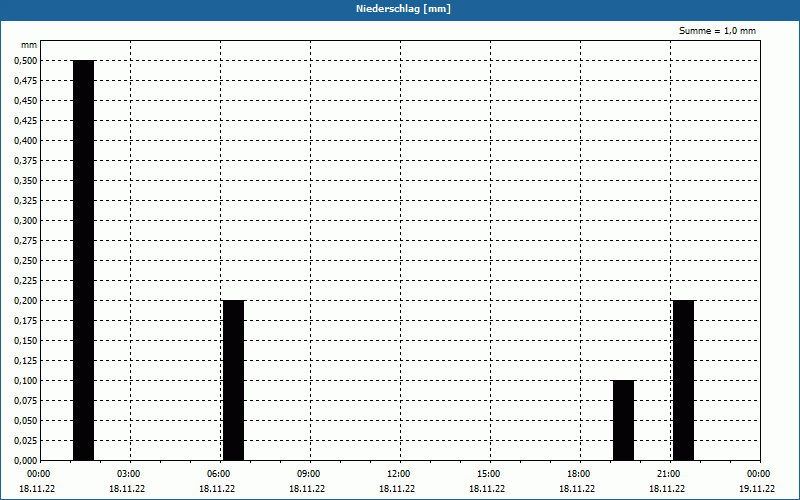Click the 0,325 y-axis value
800x500 pixels.
coord(26,201)
